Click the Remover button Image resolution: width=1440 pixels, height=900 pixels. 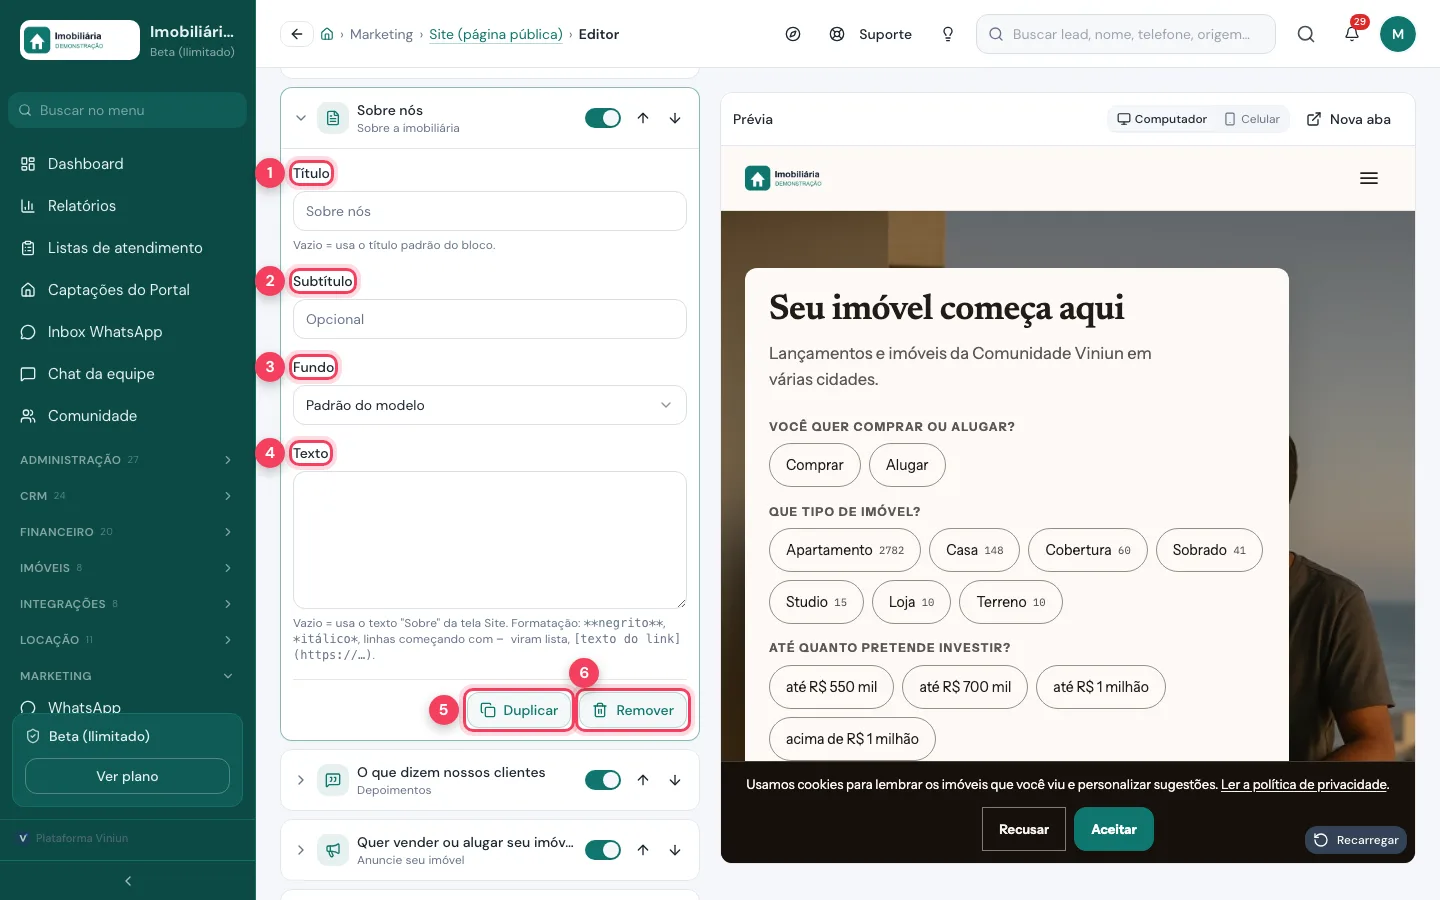633,710
